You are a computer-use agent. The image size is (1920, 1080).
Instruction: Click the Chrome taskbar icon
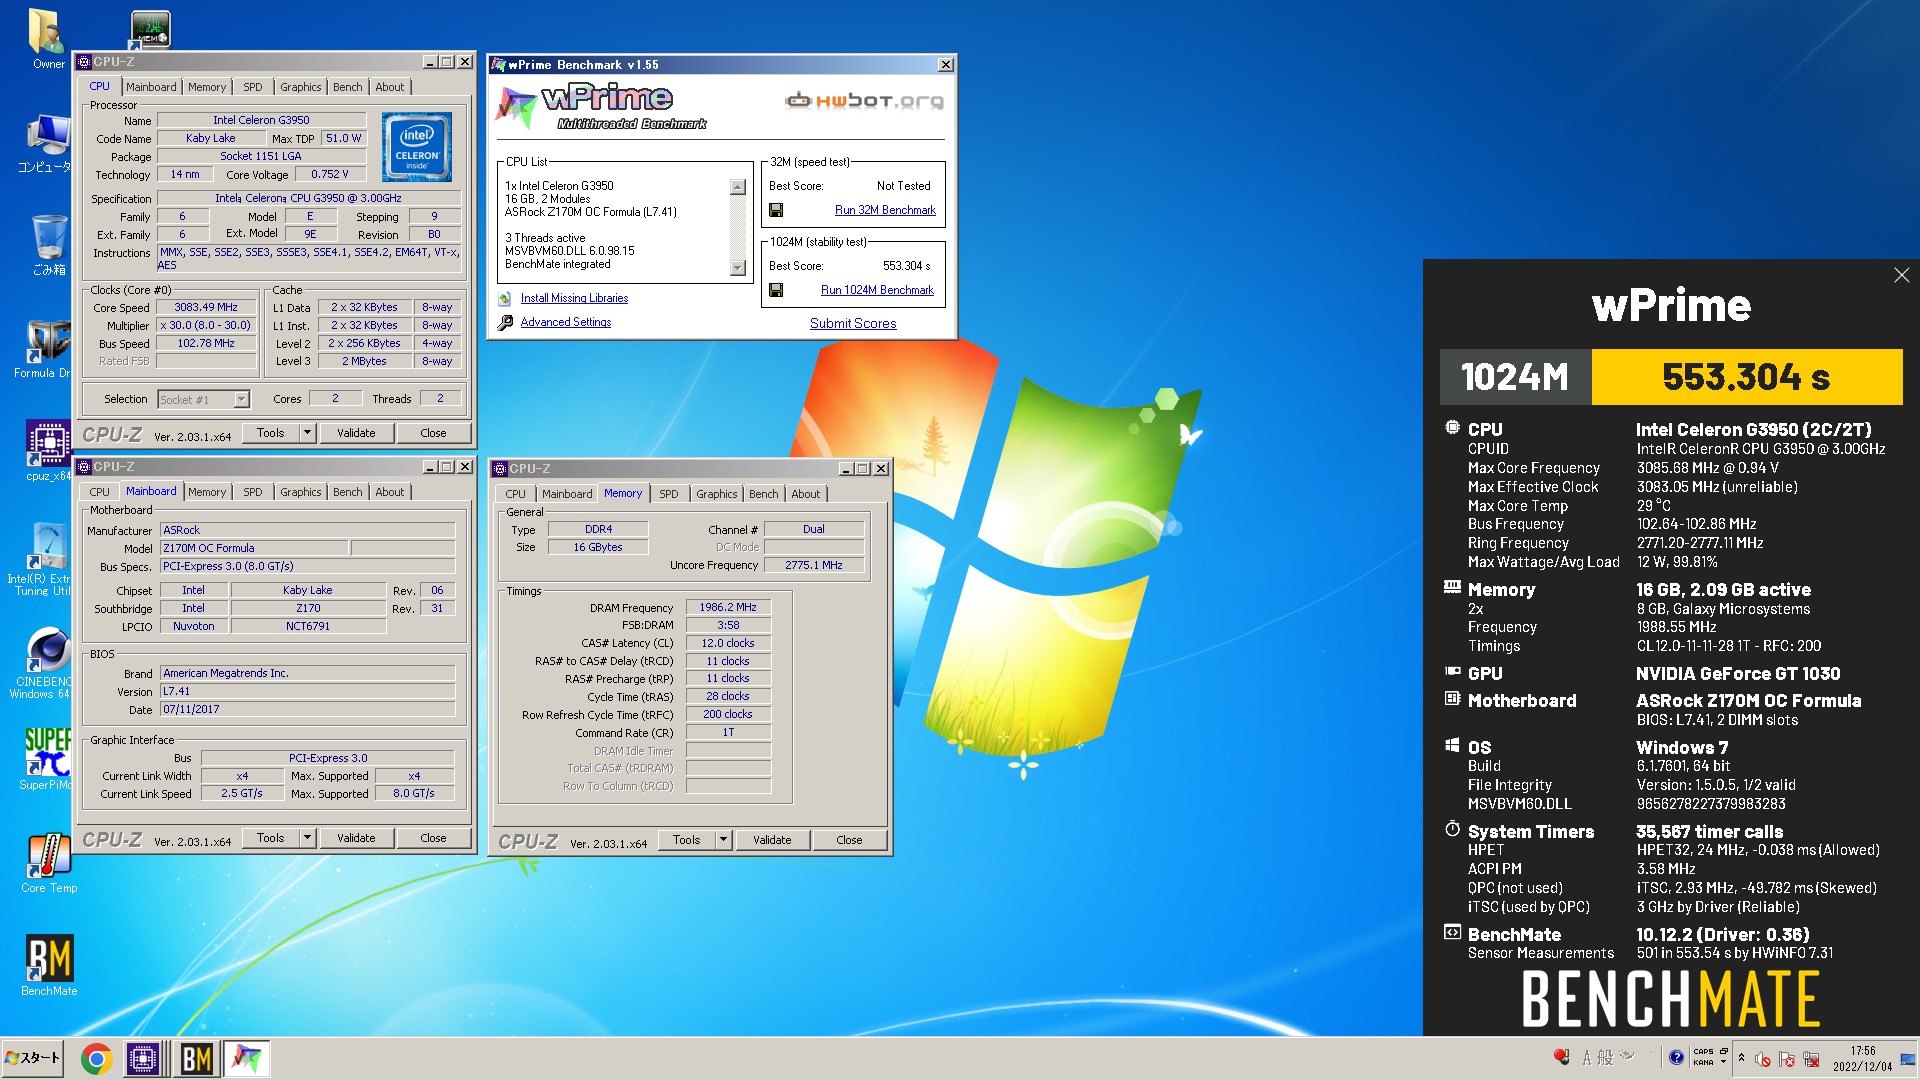click(x=96, y=1059)
